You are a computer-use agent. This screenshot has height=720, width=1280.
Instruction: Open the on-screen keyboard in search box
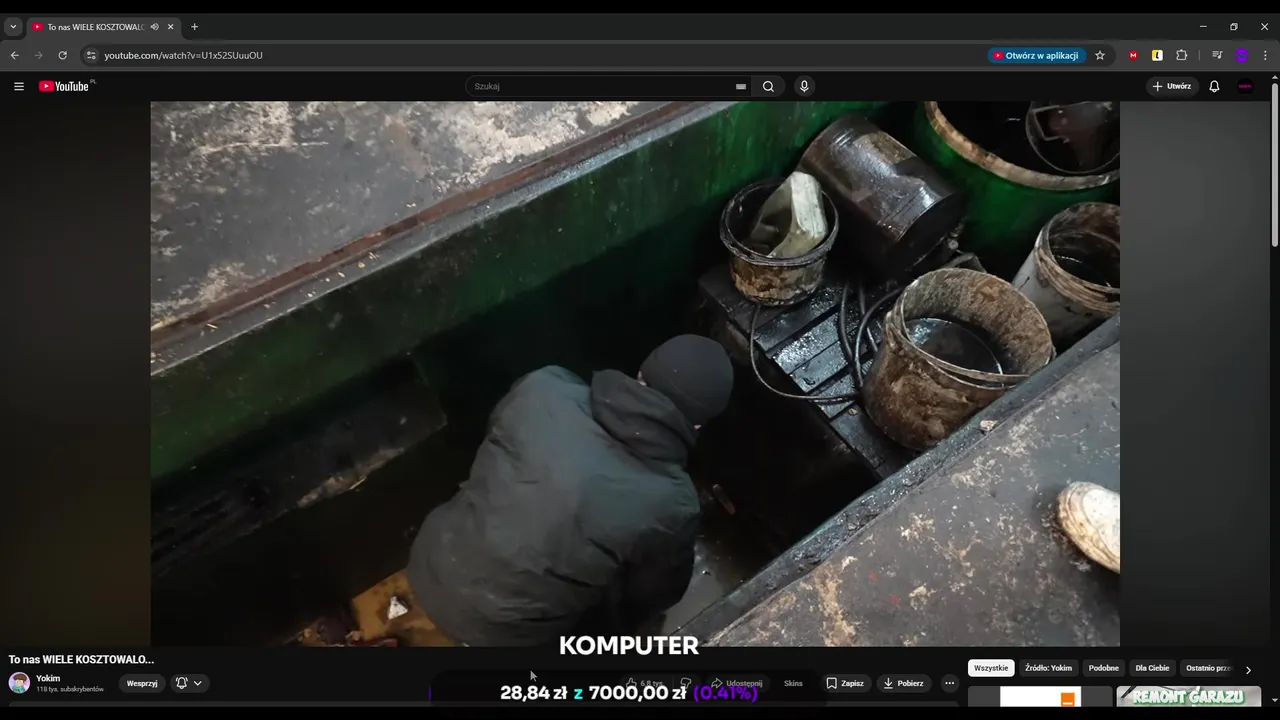tap(740, 86)
